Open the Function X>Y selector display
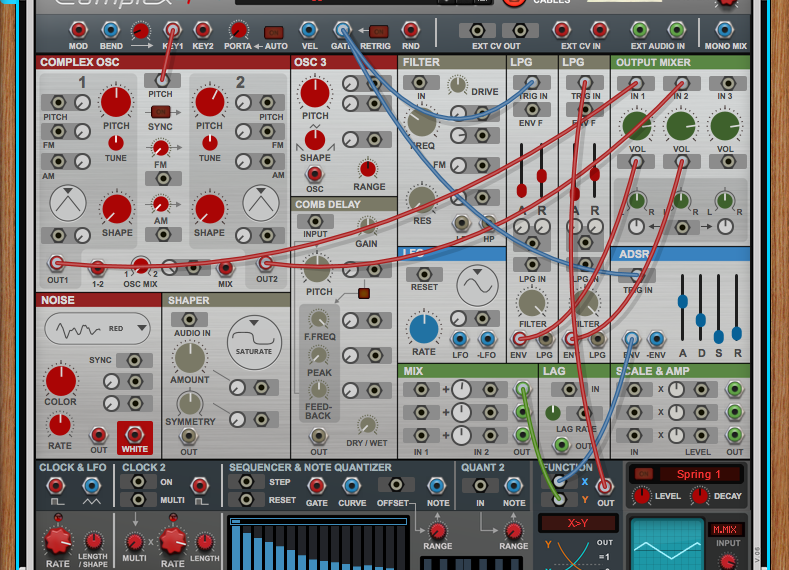789x570 pixels. coord(578,523)
